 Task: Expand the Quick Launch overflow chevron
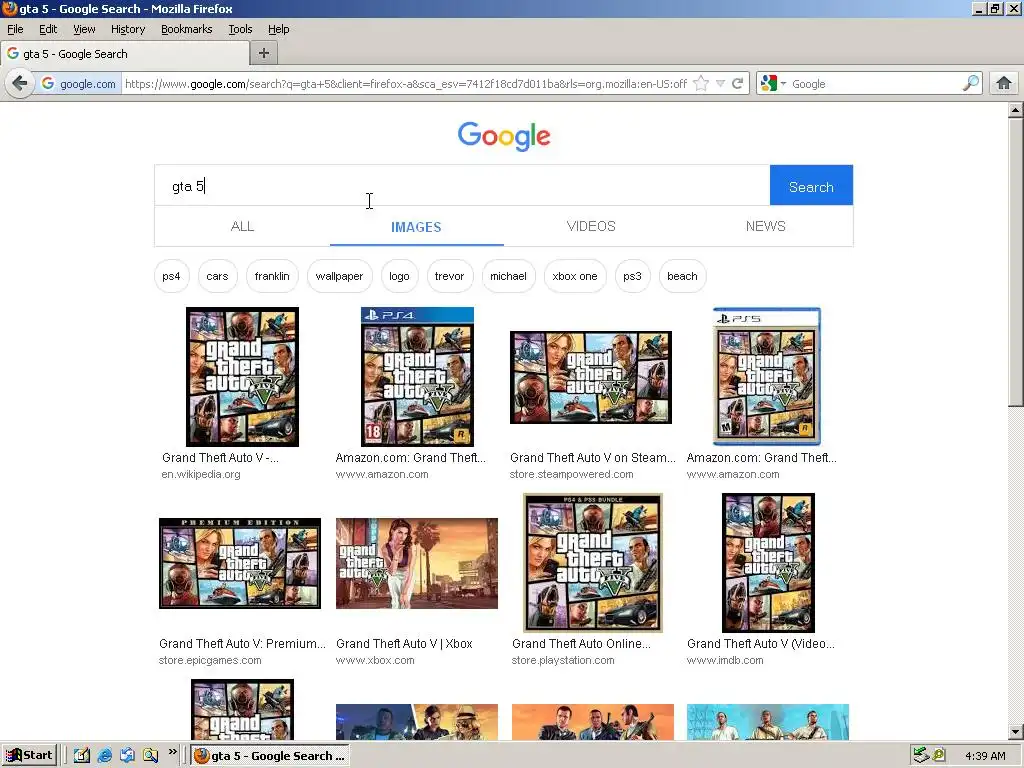pyautogui.click(x=172, y=752)
